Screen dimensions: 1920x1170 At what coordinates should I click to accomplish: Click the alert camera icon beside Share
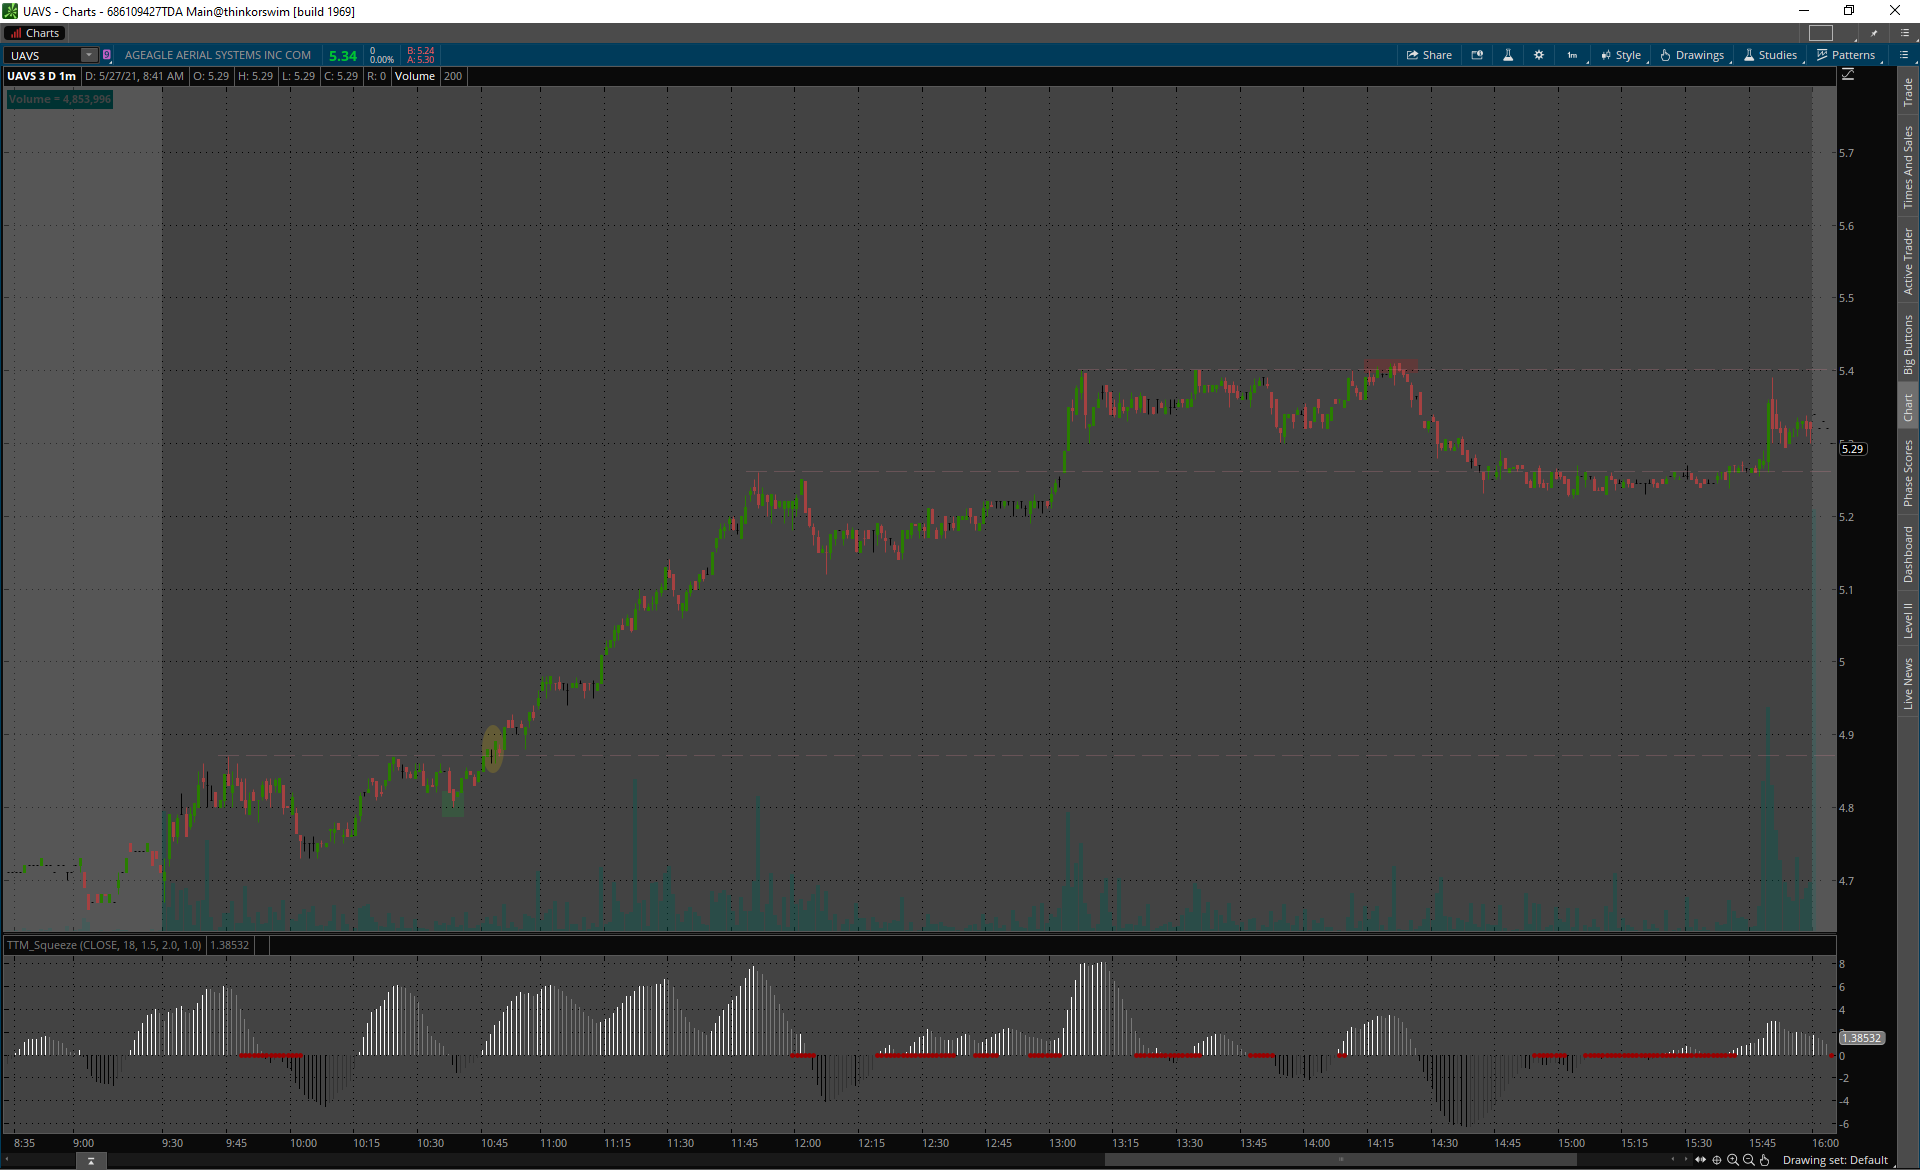click(x=1477, y=55)
